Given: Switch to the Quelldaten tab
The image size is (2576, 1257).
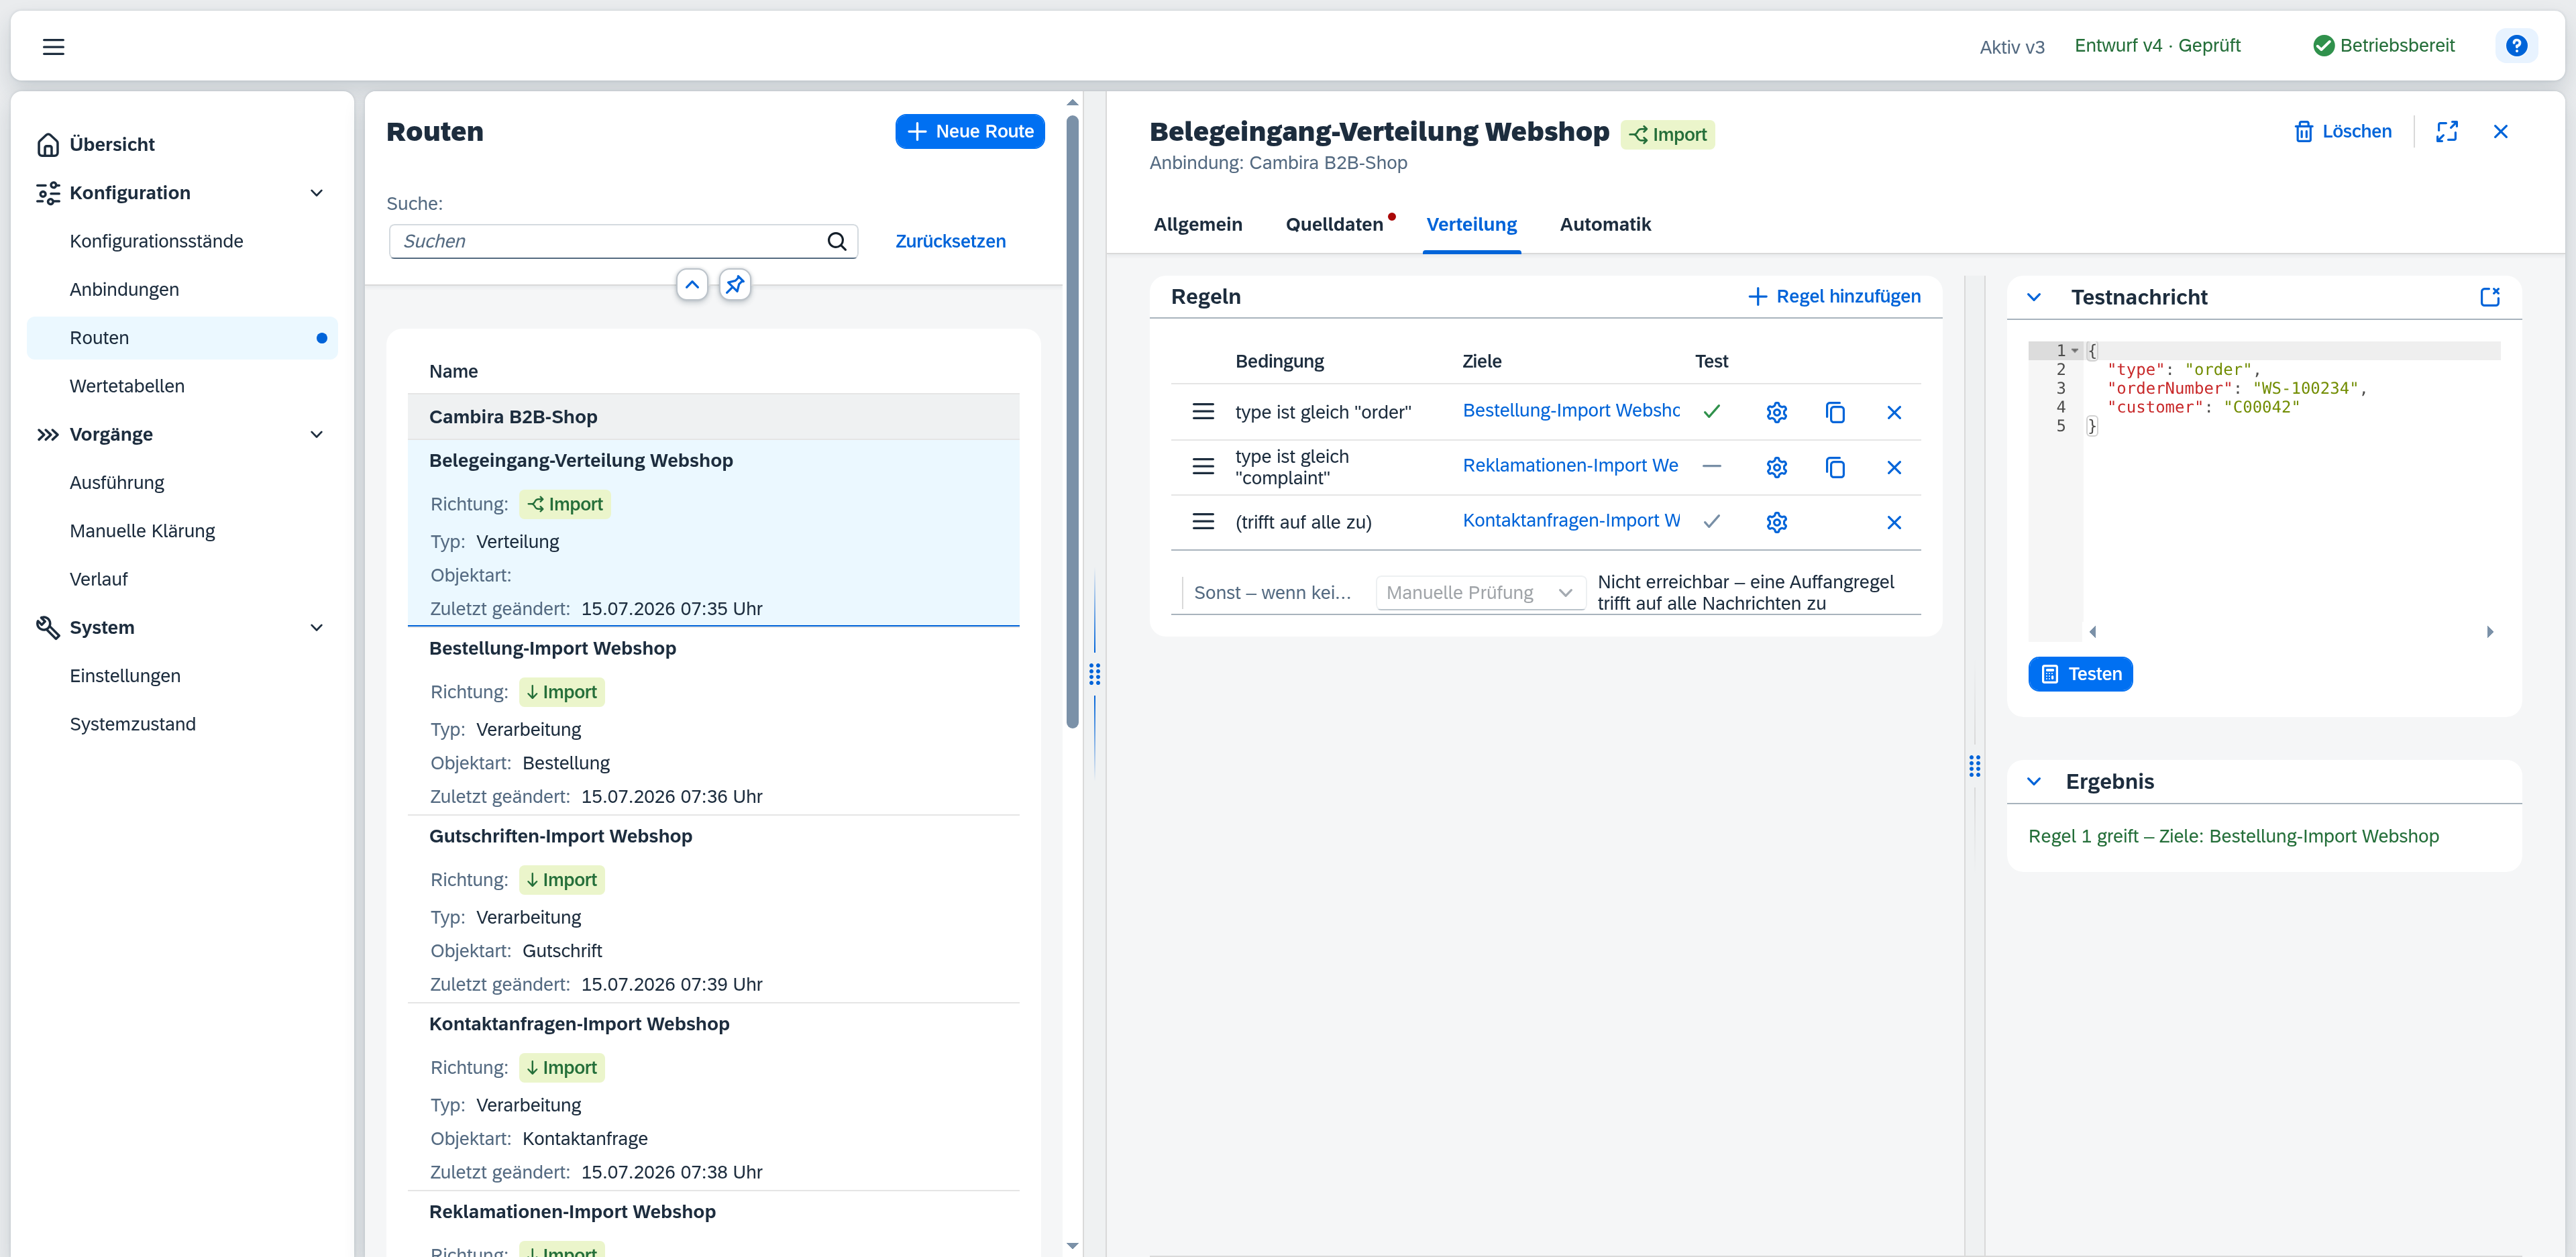Looking at the screenshot, I should 1335,224.
